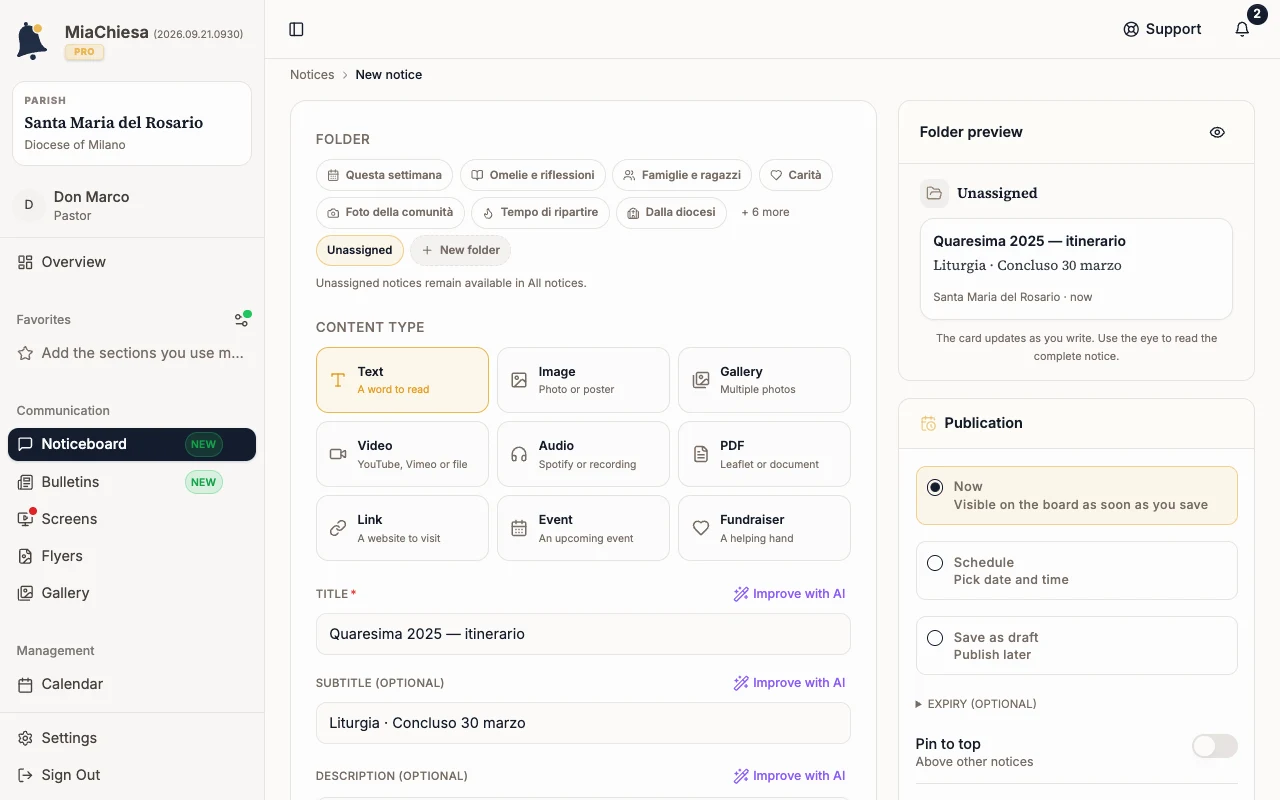
Task: Open the Calendar section
Action: tap(132, 684)
